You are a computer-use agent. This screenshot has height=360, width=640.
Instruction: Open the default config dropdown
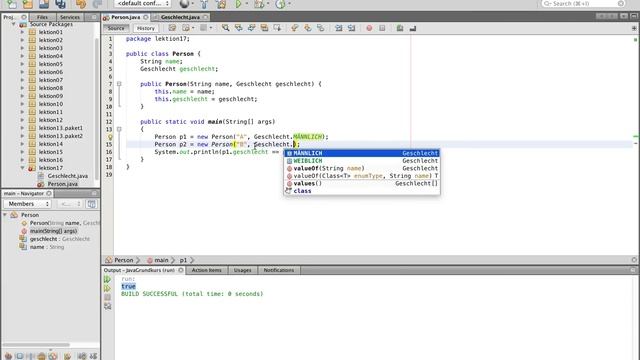coord(142,4)
